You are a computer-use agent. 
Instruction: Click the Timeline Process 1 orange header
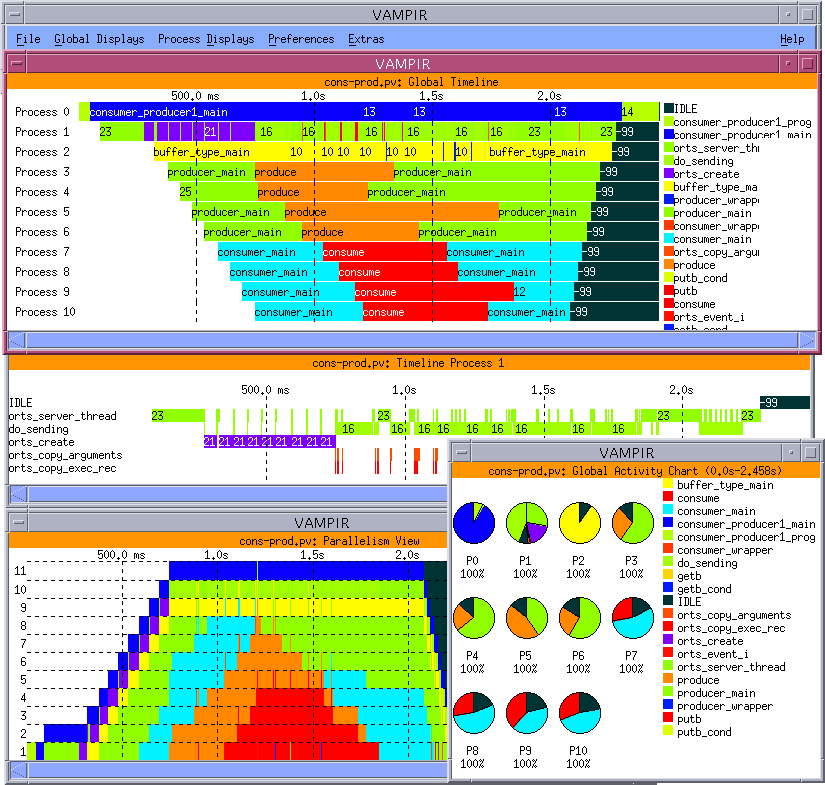click(409, 363)
